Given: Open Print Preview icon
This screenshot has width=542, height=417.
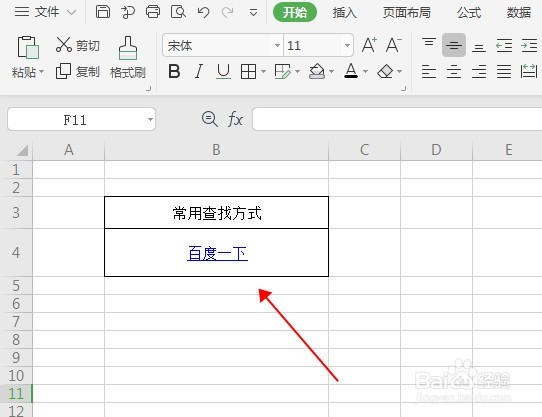Looking at the screenshot, I should (178, 12).
